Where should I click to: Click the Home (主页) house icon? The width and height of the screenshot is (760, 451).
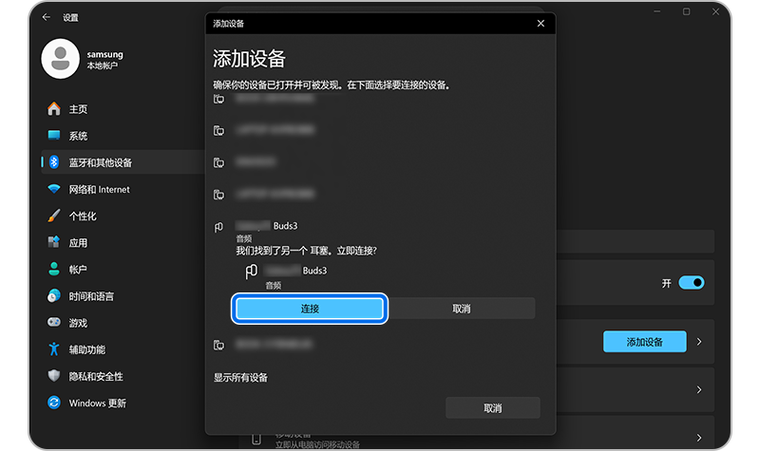point(54,109)
